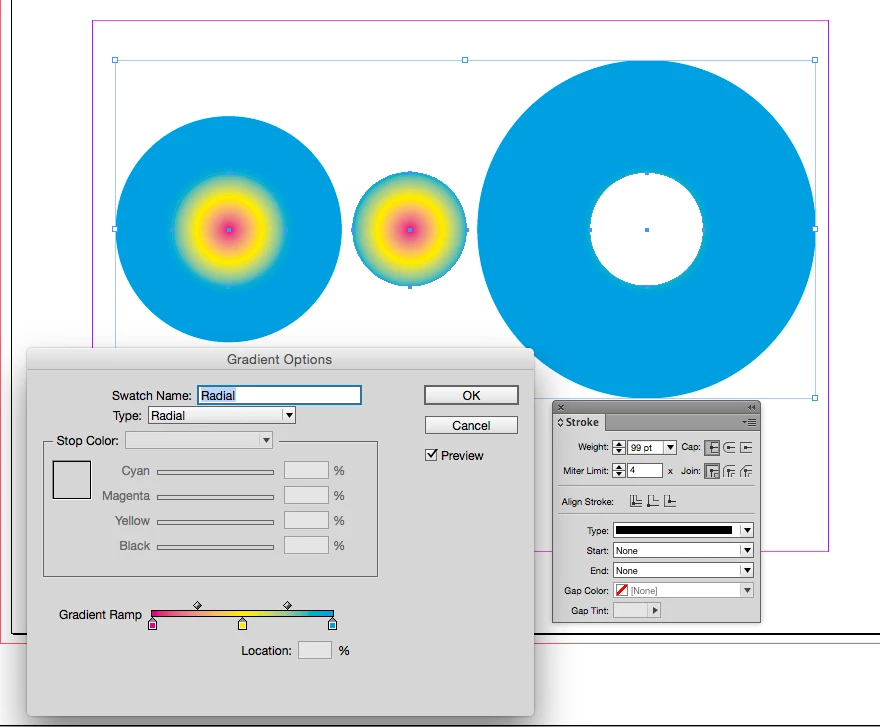Select the Miter Join icon
The height and width of the screenshot is (727, 880).
(712, 472)
